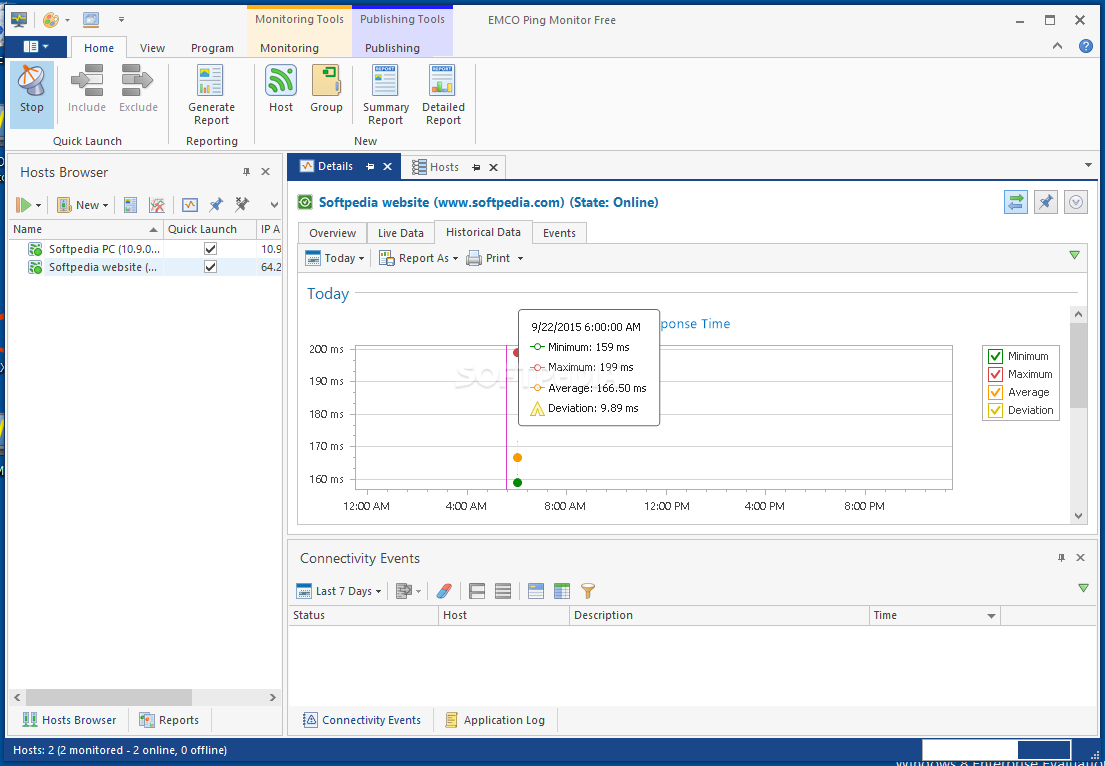This screenshot has width=1105, height=766.
Task: Click the funnel filter icon in Connectivity Events
Action: pos(588,591)
